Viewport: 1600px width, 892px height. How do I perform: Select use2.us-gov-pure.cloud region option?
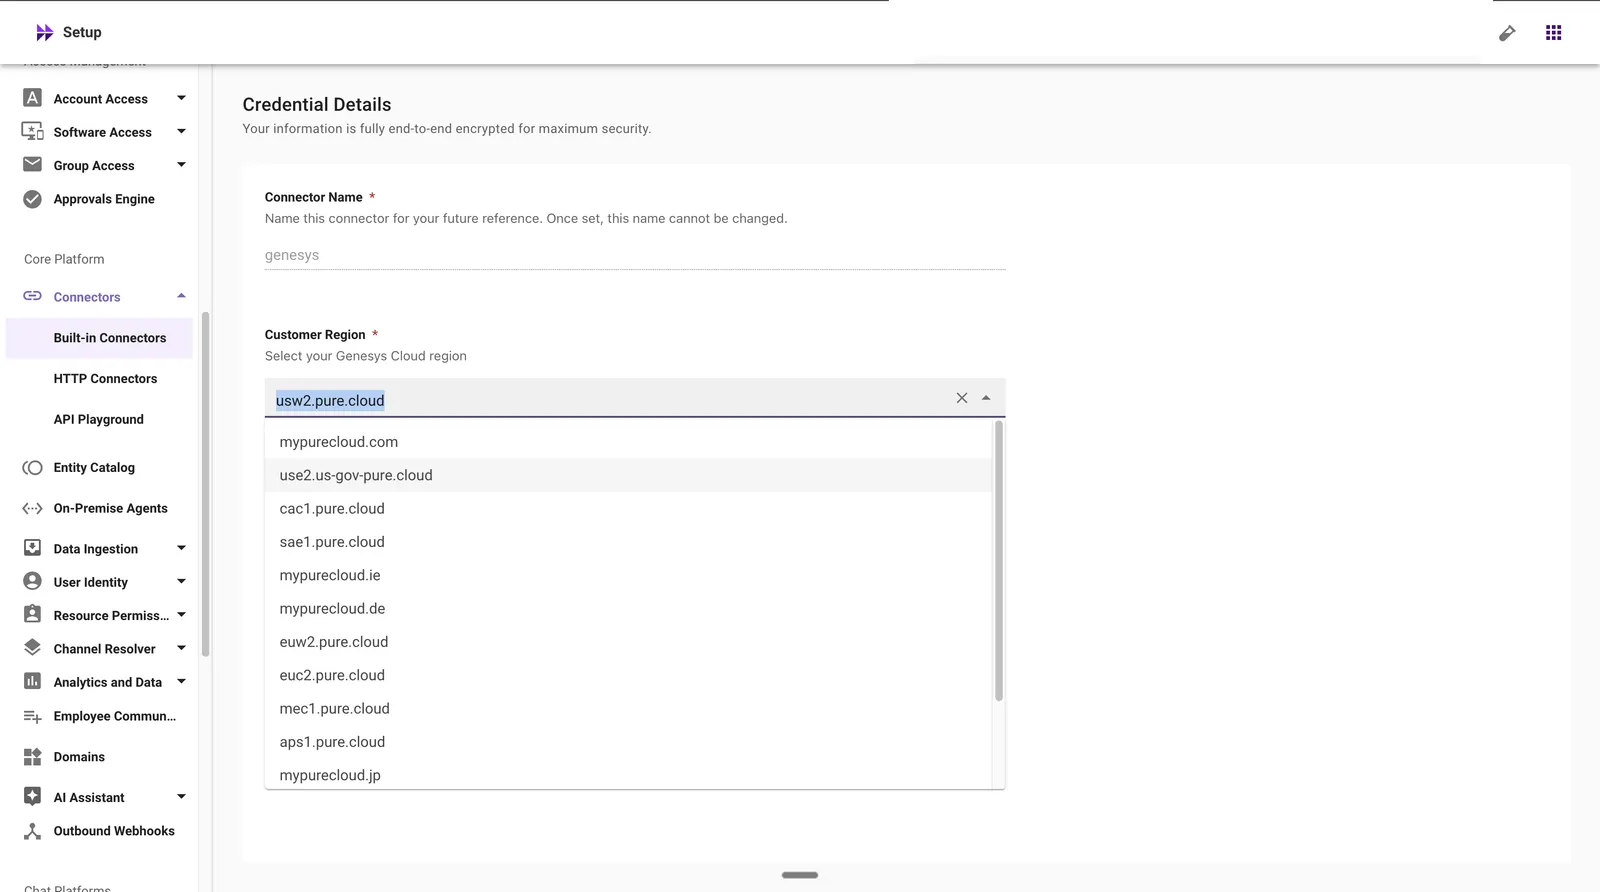(628, 475)
